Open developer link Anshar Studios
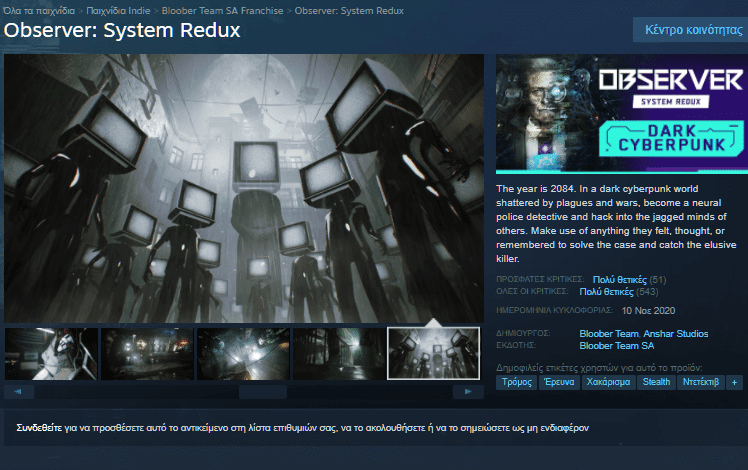The height and width of the screenshot is (470, 748). click(x=675, y=334)
